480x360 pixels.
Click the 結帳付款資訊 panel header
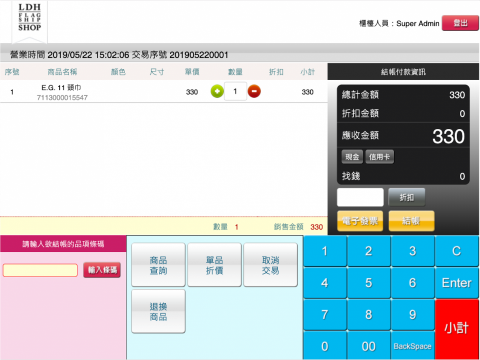pyautogui.click(x=403, y=72)
